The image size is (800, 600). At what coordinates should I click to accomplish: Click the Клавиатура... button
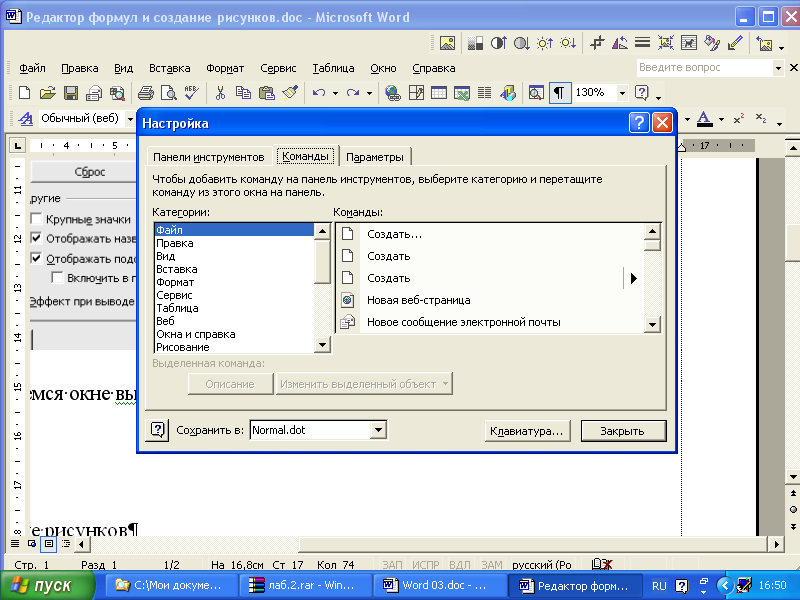point(527,431)
